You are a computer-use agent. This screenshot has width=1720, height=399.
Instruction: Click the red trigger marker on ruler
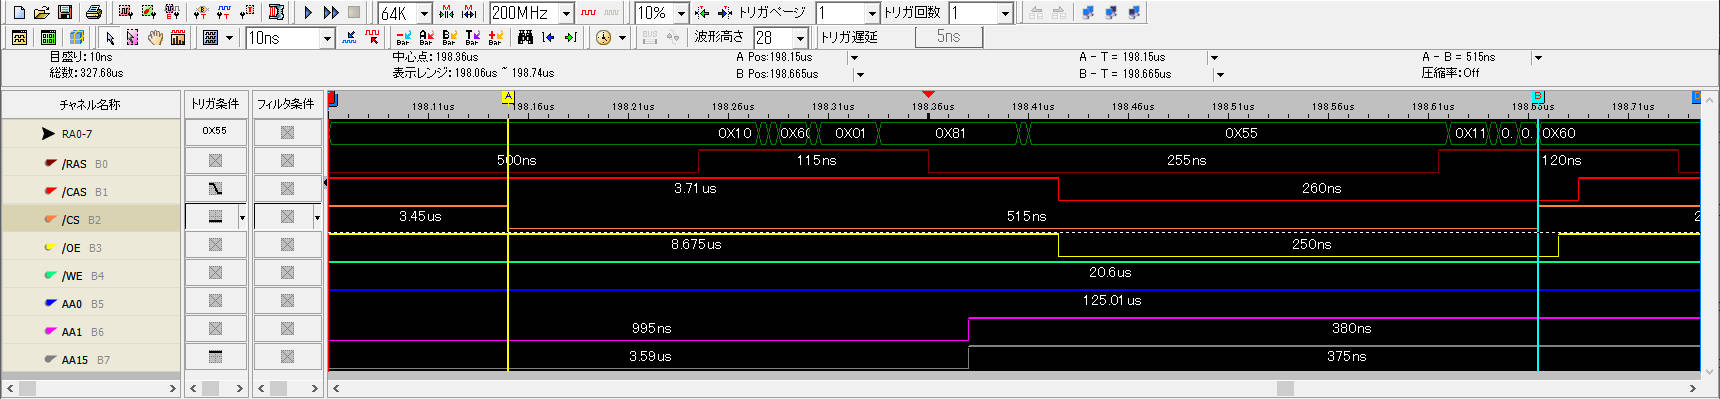point(928,95)
